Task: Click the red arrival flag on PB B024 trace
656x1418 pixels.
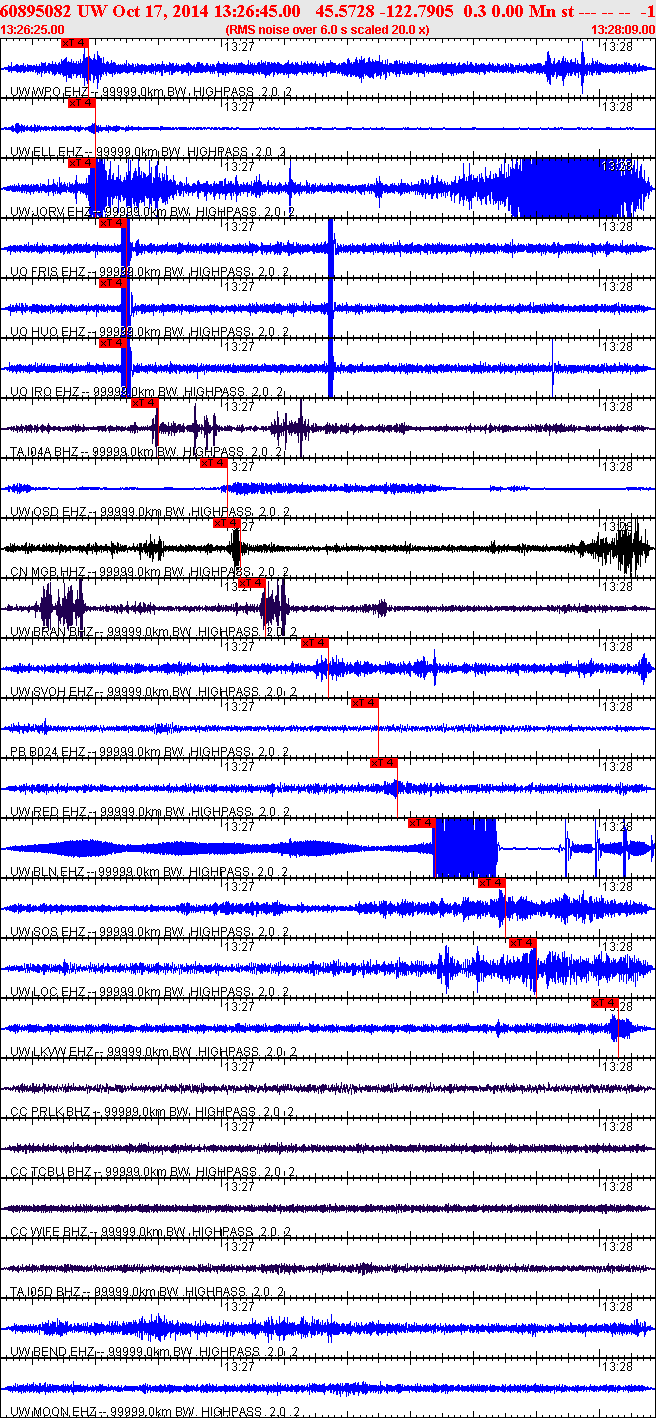Action: [365, 703]
